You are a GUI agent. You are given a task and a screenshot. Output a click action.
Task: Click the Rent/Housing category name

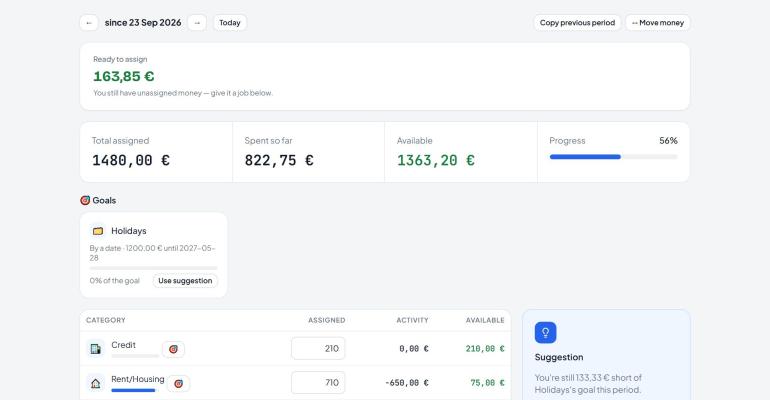138,379
